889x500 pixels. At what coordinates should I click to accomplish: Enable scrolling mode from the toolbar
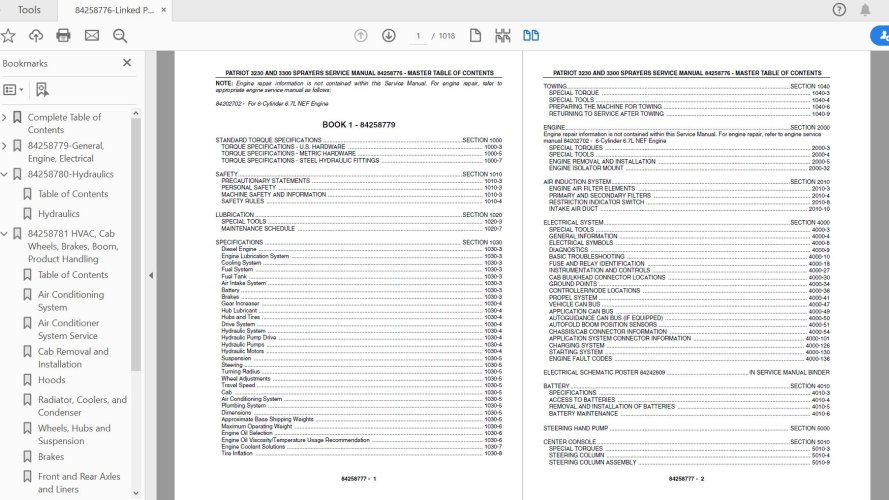coord(502,36)
